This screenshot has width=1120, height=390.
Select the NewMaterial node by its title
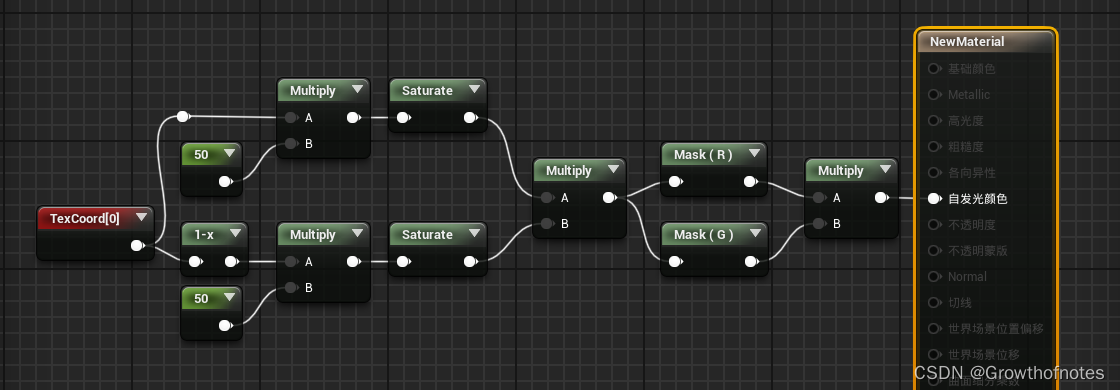966,42
